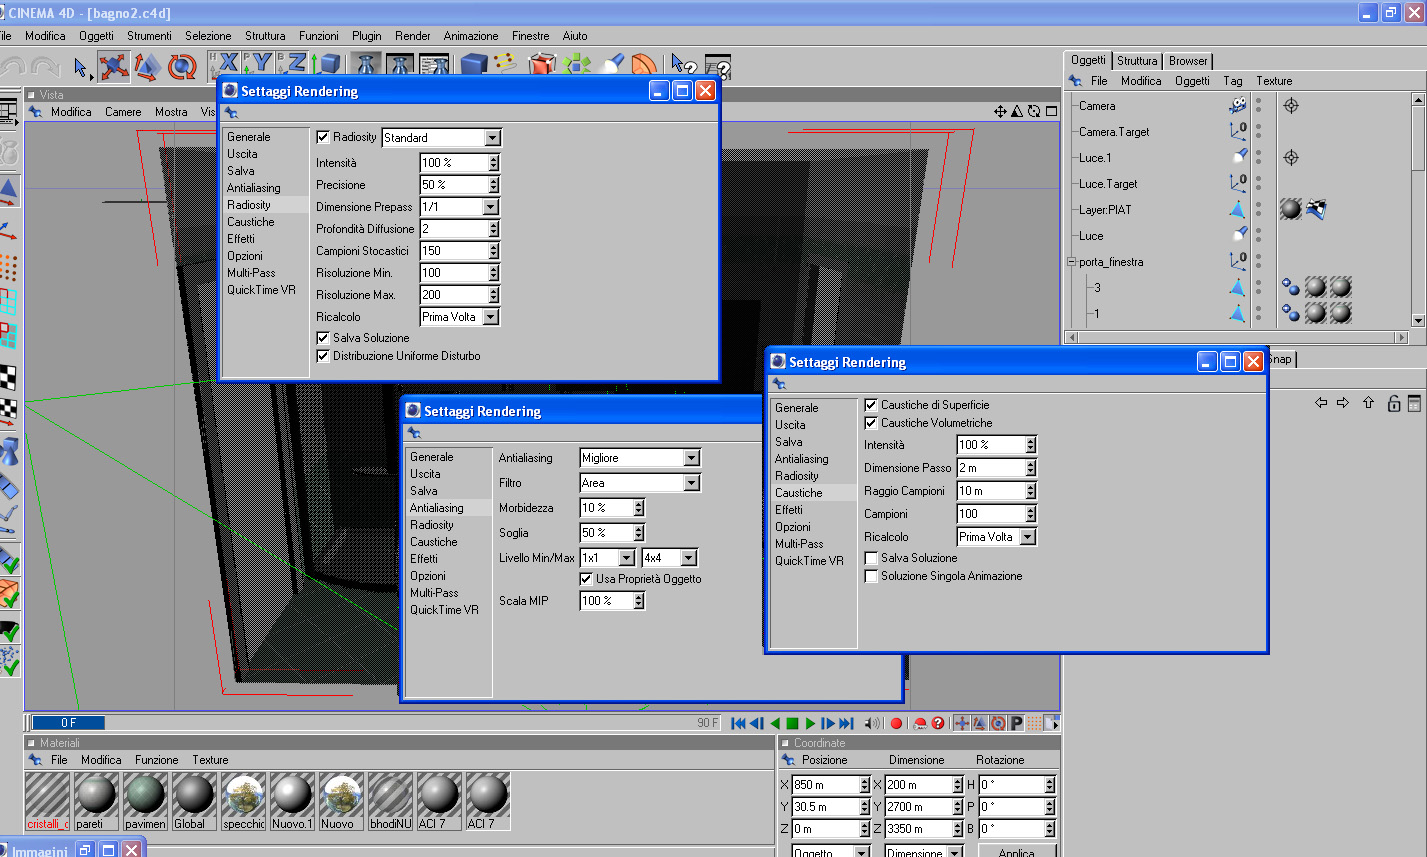Activate the Scale tool in top toolbar
This screenshot has height=857, width=1427.
tap(148, 67)
